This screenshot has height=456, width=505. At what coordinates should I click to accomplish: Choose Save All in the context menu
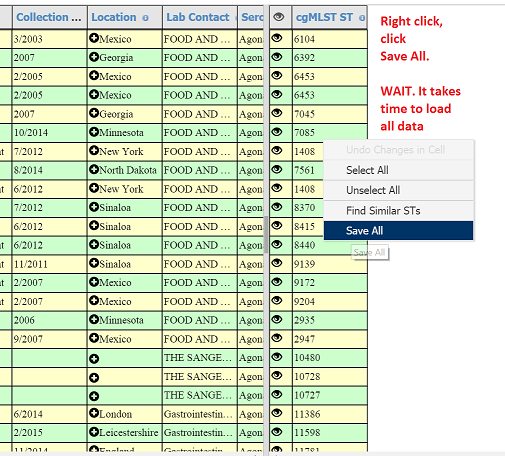pyautogui.click(x=398, y=230)
